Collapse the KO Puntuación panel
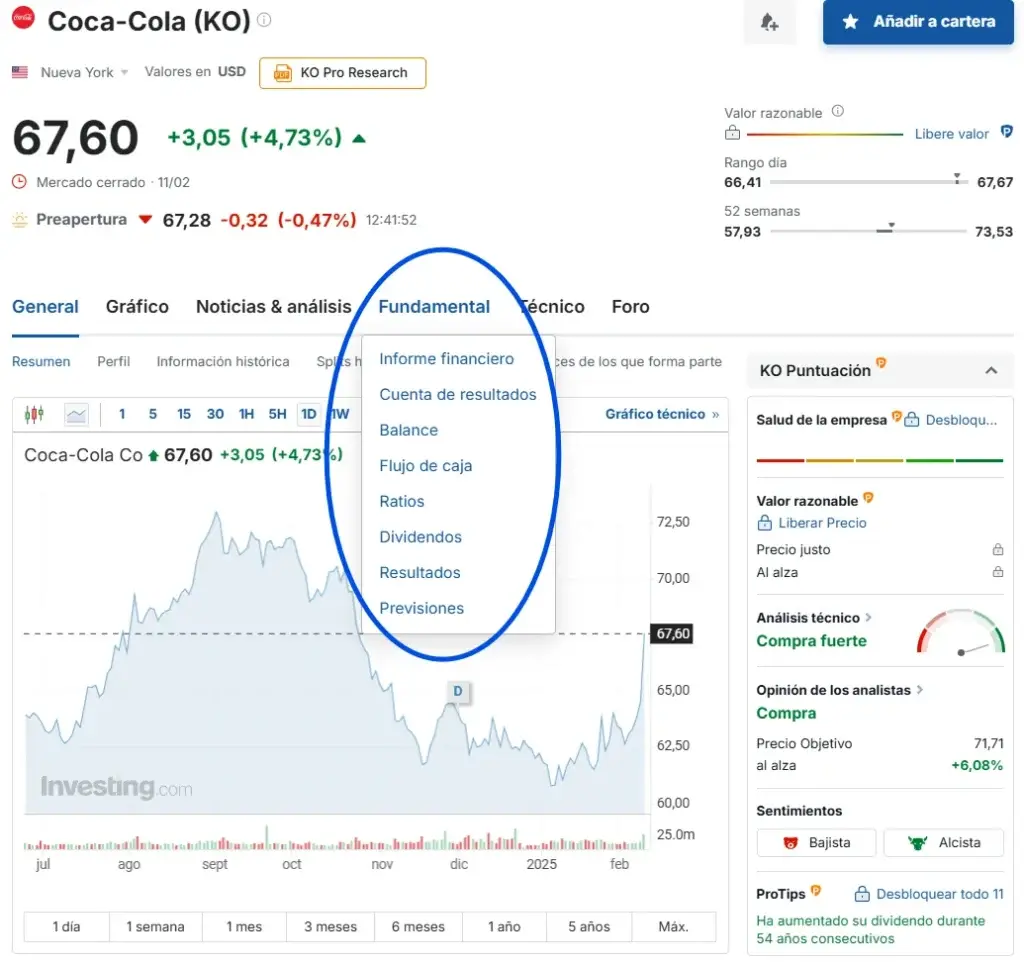The height and width of the screenshot is (966, 1024). (x=991, y=371)
